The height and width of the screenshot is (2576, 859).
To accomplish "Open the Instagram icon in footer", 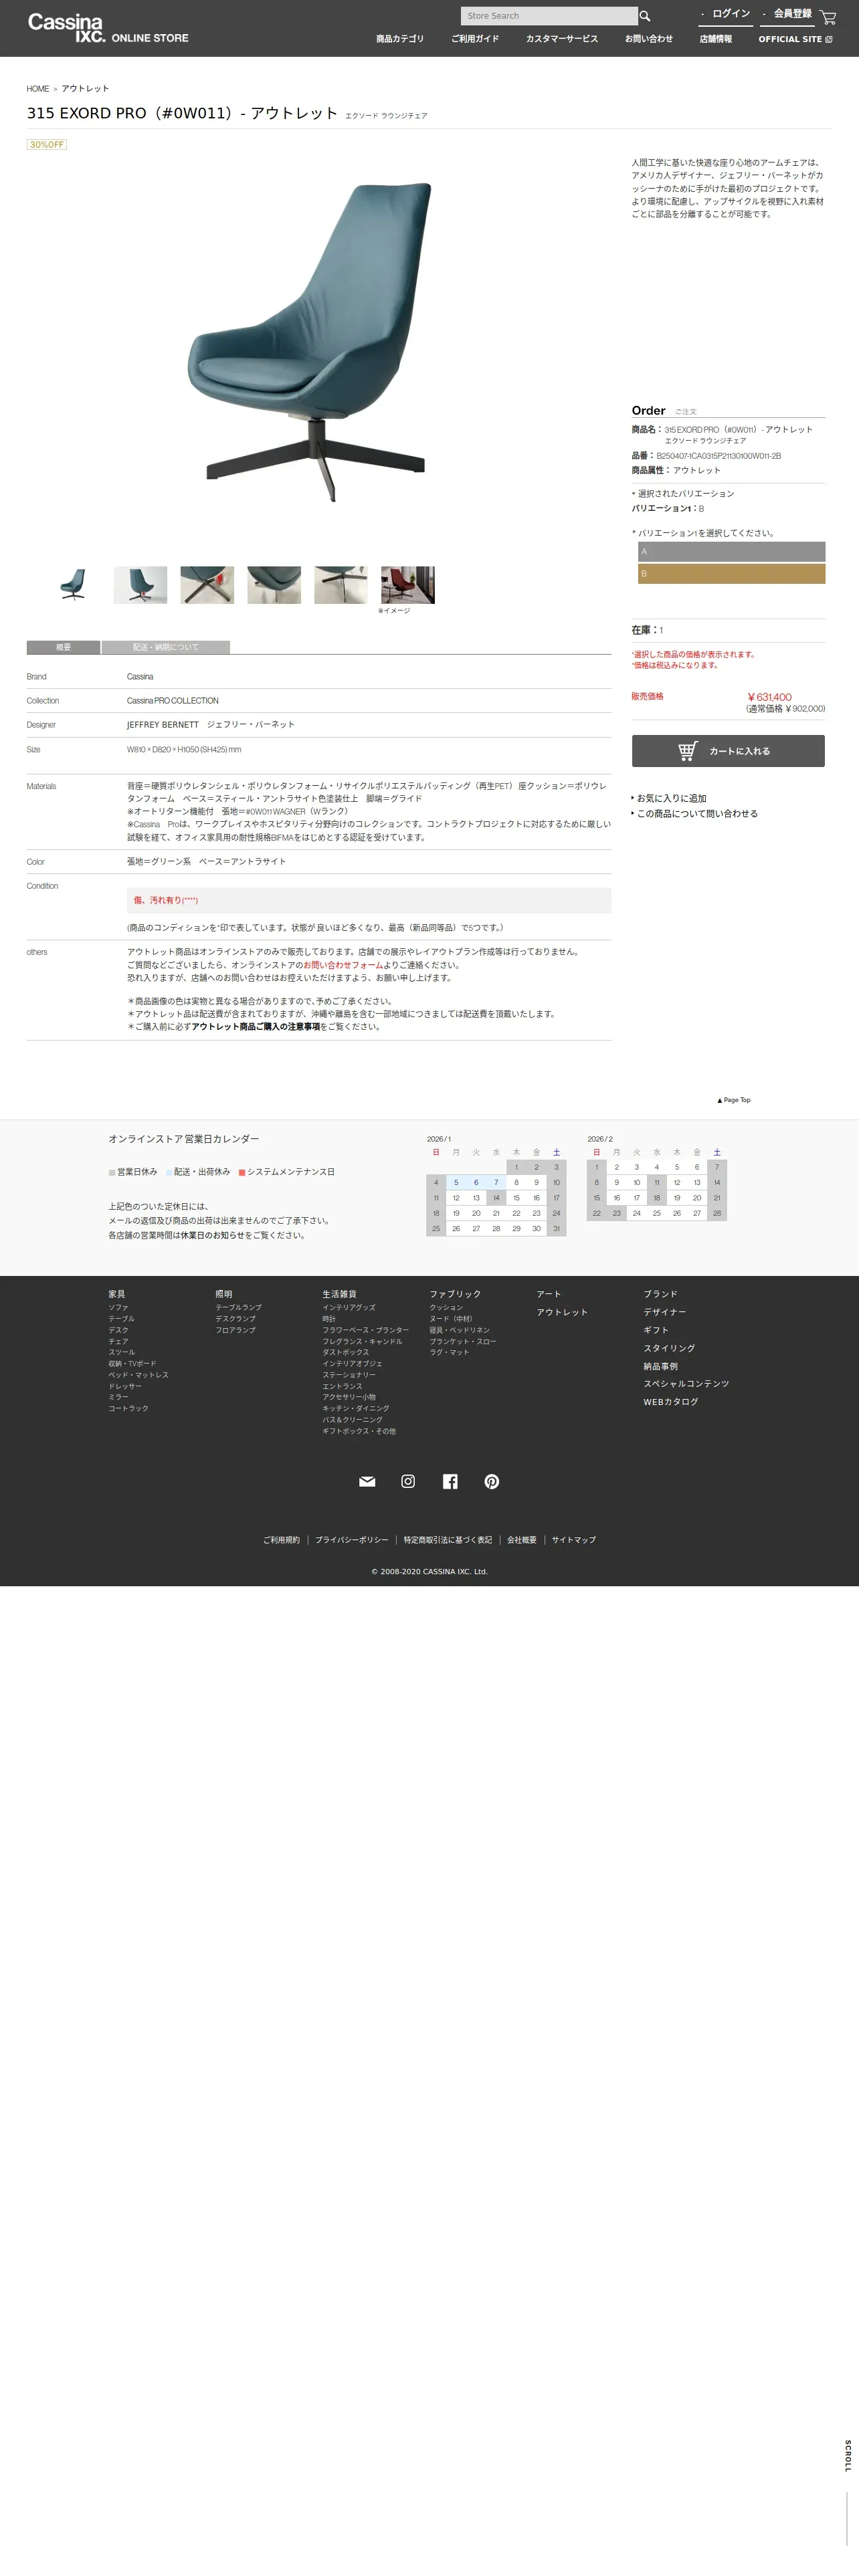I will [x=408, y=1481].
